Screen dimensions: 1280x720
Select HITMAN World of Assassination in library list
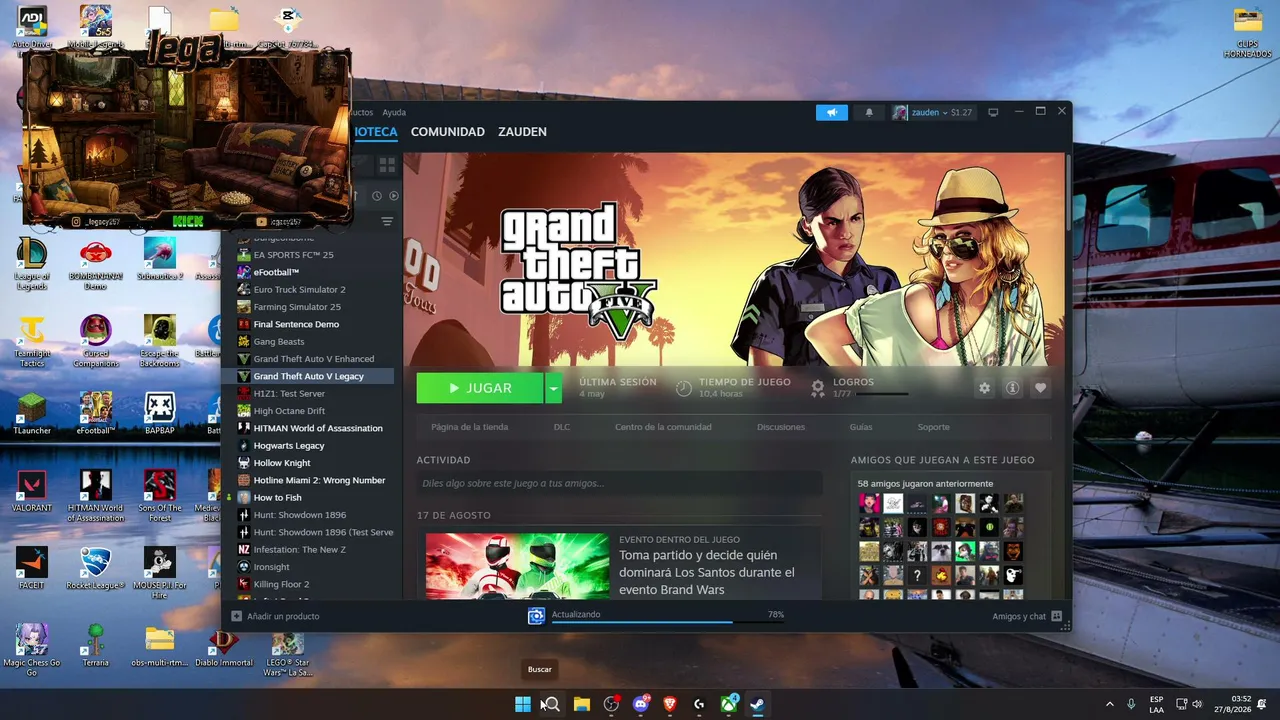click(x=318, y=428)
